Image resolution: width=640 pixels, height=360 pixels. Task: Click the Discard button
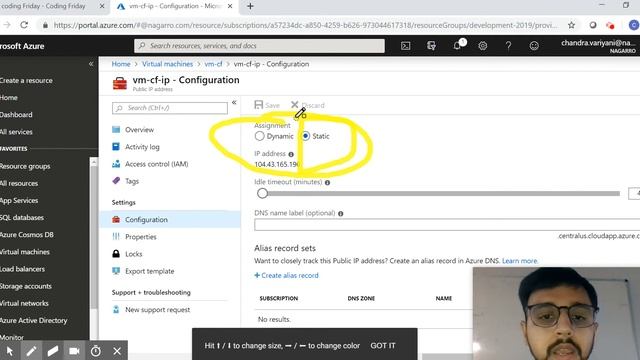point(308,105)
